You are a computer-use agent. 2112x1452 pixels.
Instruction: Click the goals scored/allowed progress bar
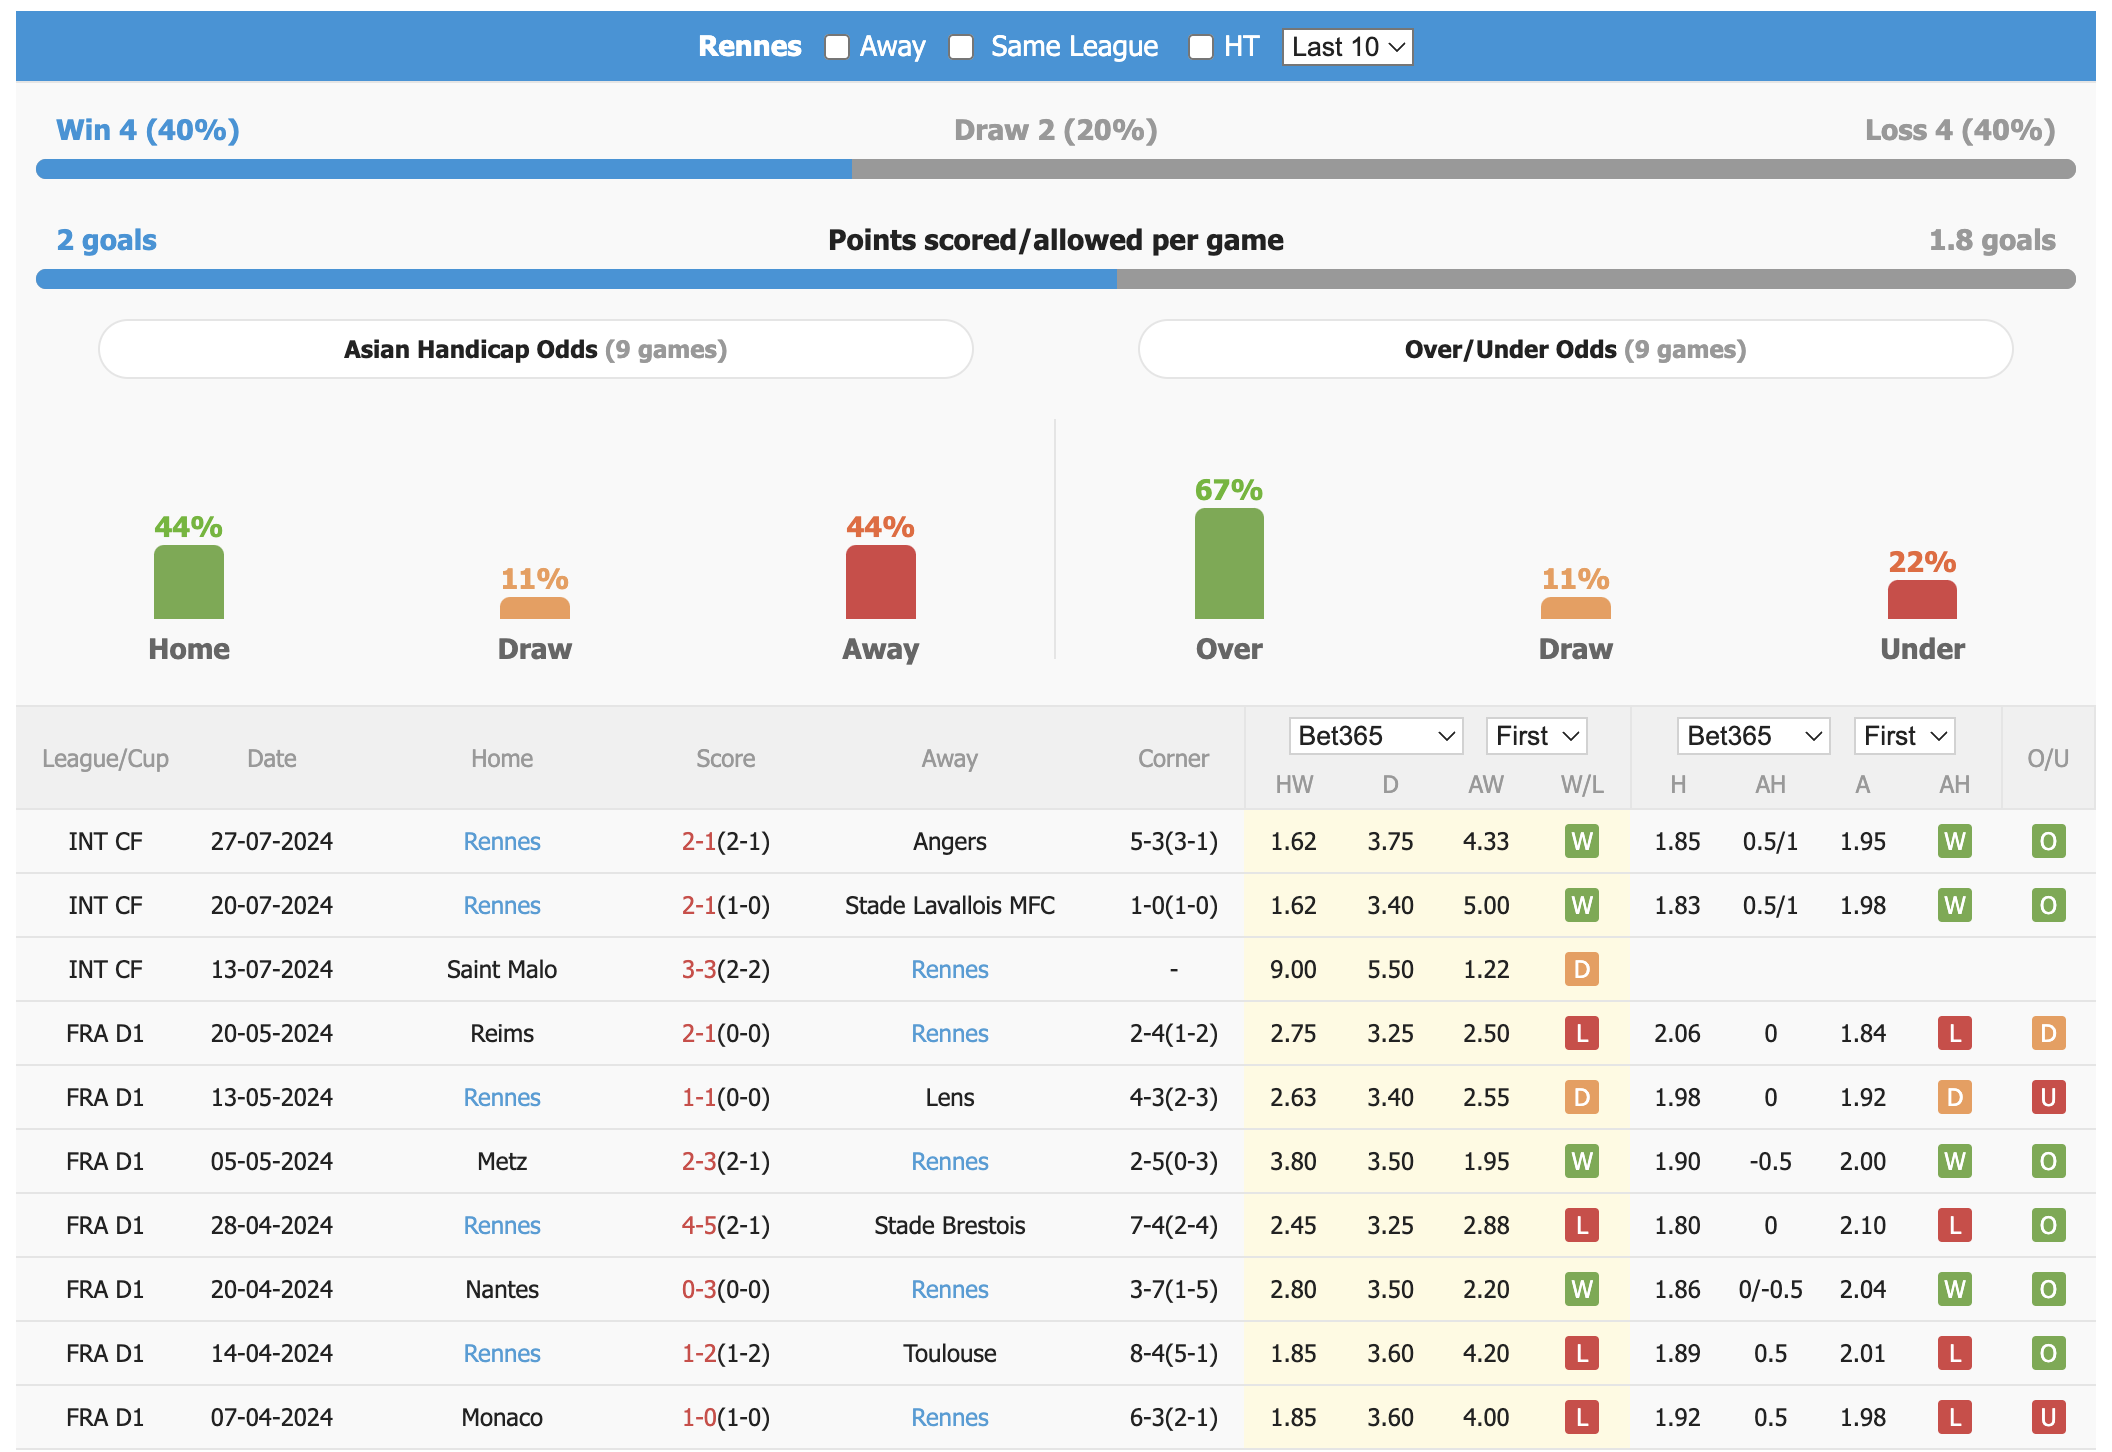click(x=1056, y=279)
